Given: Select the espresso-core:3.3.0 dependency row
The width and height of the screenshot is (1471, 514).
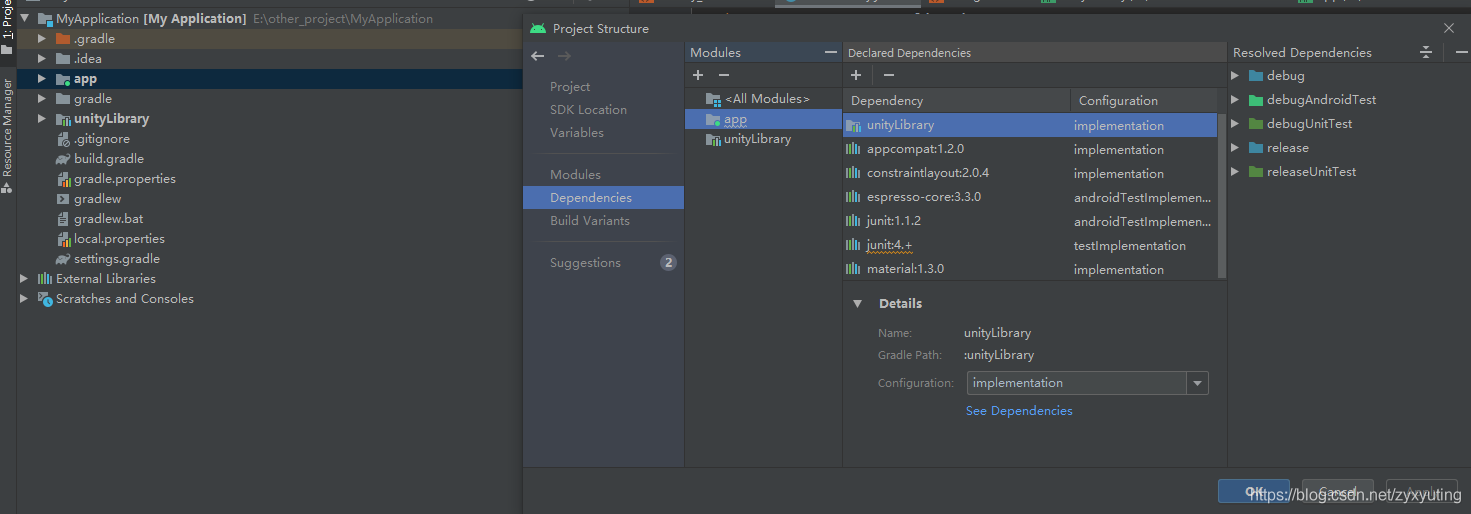Looking at the screenshot, I should click(1030, 197).
